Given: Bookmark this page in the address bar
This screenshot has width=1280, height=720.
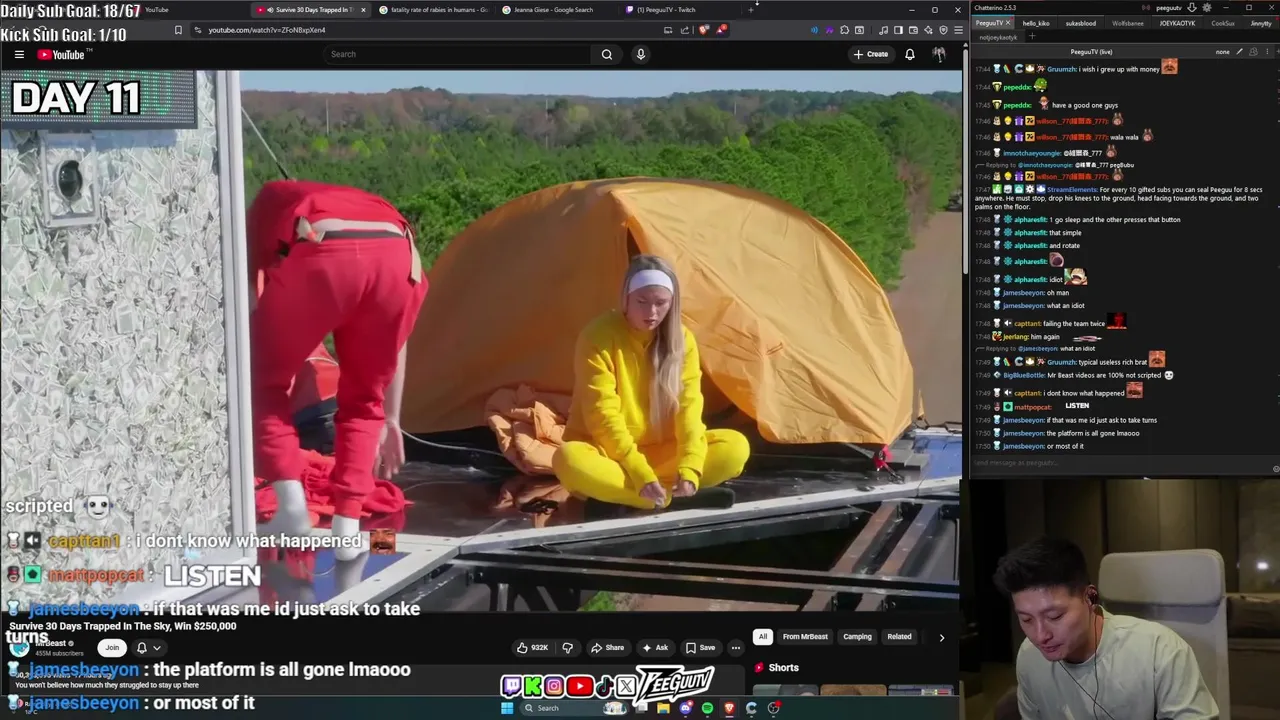Looking at the screenshot, I should coord(178,30).
